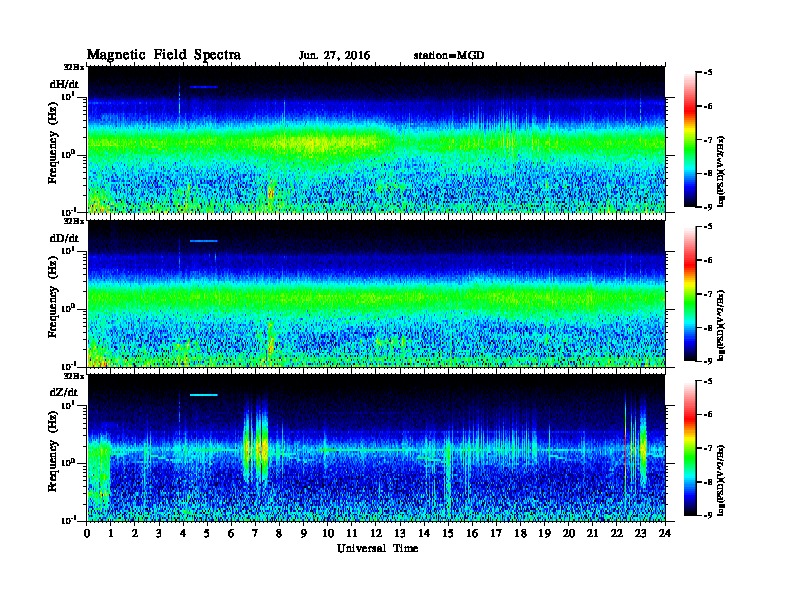Click hour 21 on the Universal Time axis
This screenshot has width=792, height=612.
click(592, 534)
